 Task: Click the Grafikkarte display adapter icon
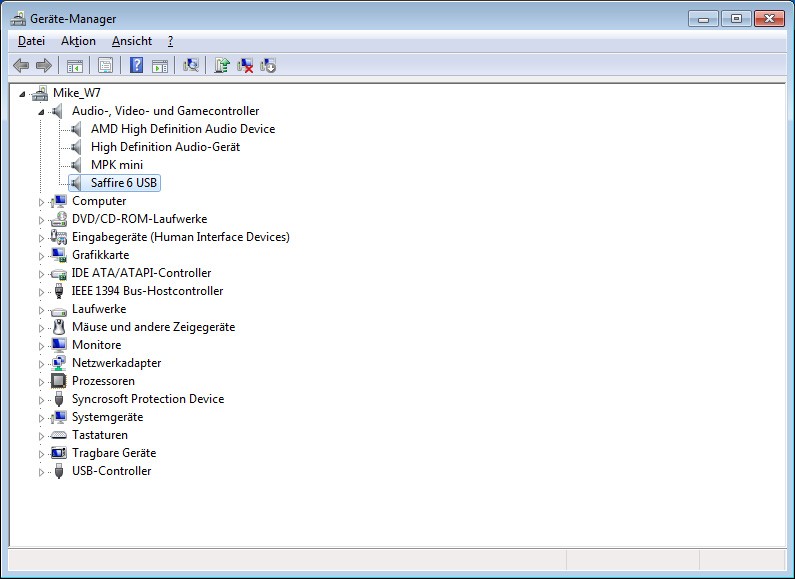(x=59, y=255)
